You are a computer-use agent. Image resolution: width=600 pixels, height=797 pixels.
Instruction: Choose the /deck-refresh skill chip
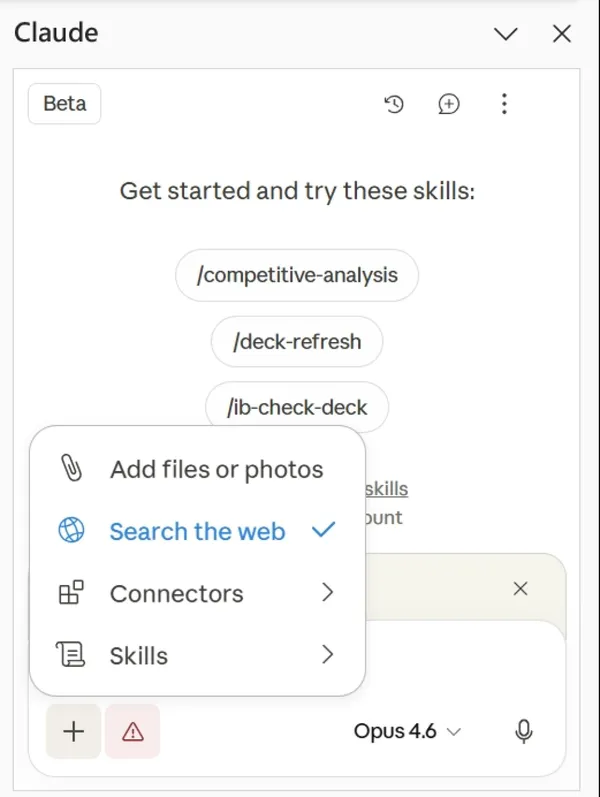click(x=297, y=342)
